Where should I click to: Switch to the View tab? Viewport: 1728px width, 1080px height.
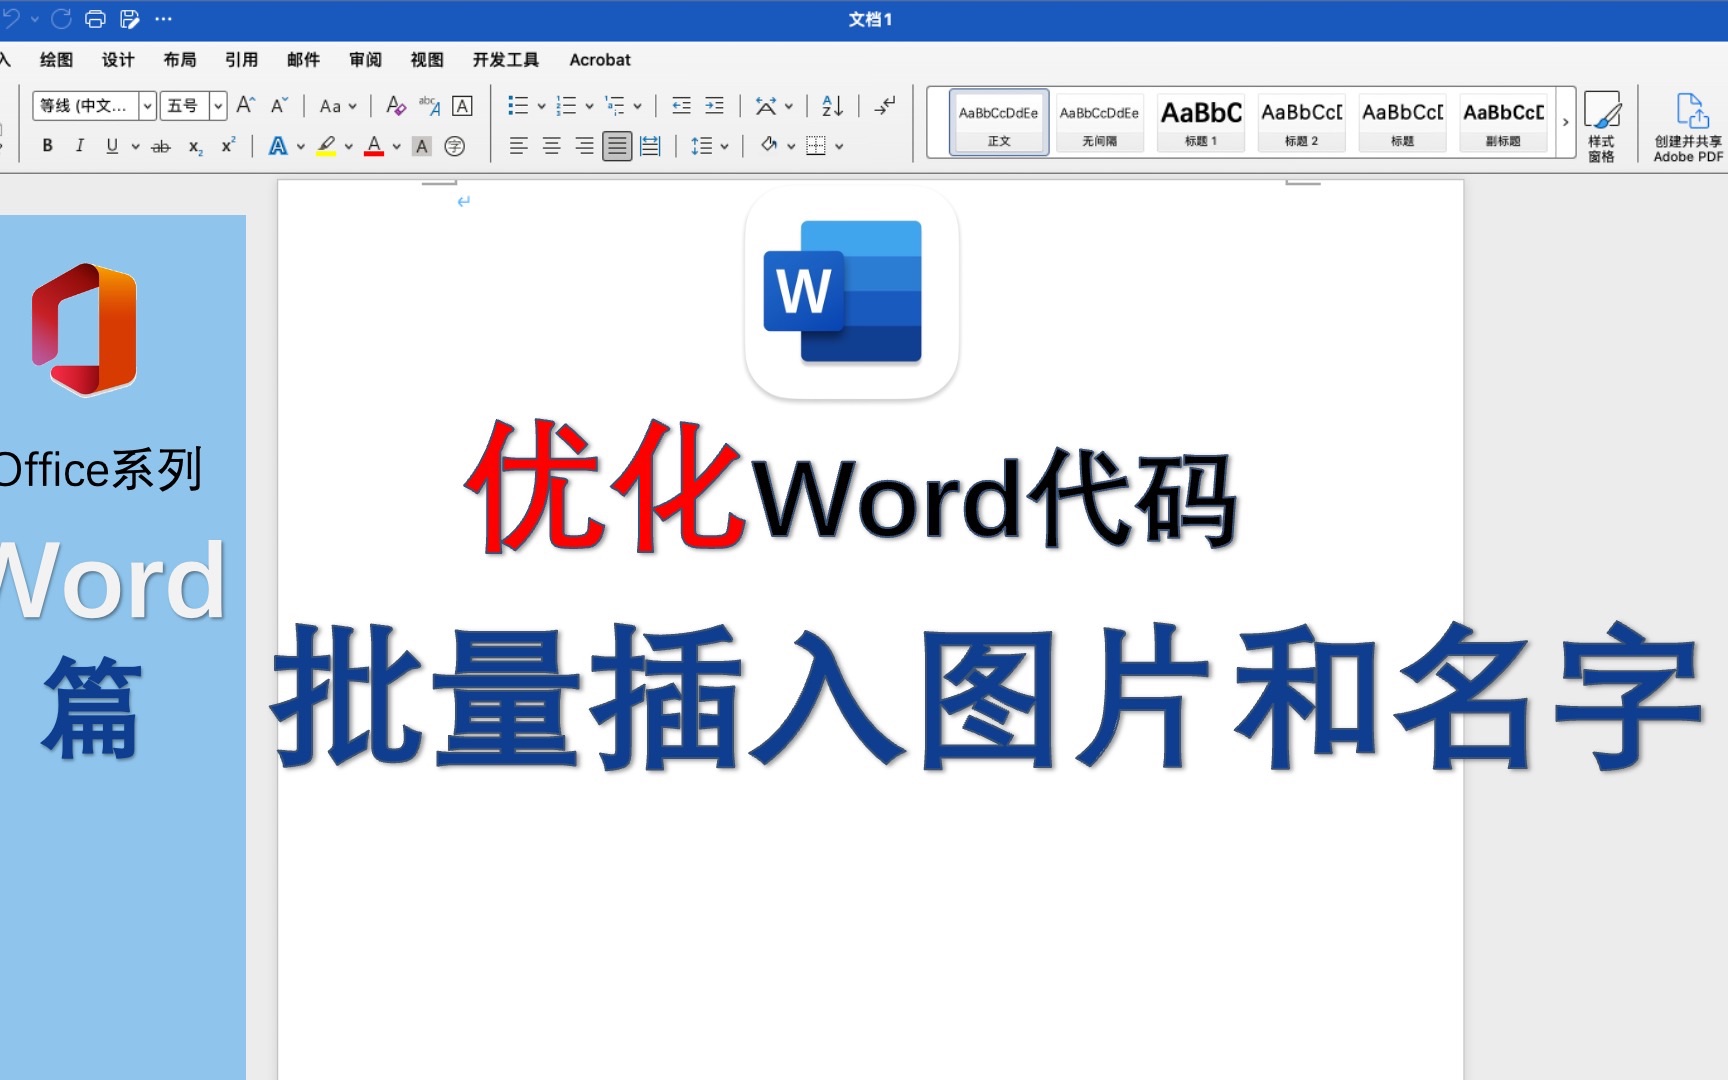pyautogui.click(x=427, y=60)
